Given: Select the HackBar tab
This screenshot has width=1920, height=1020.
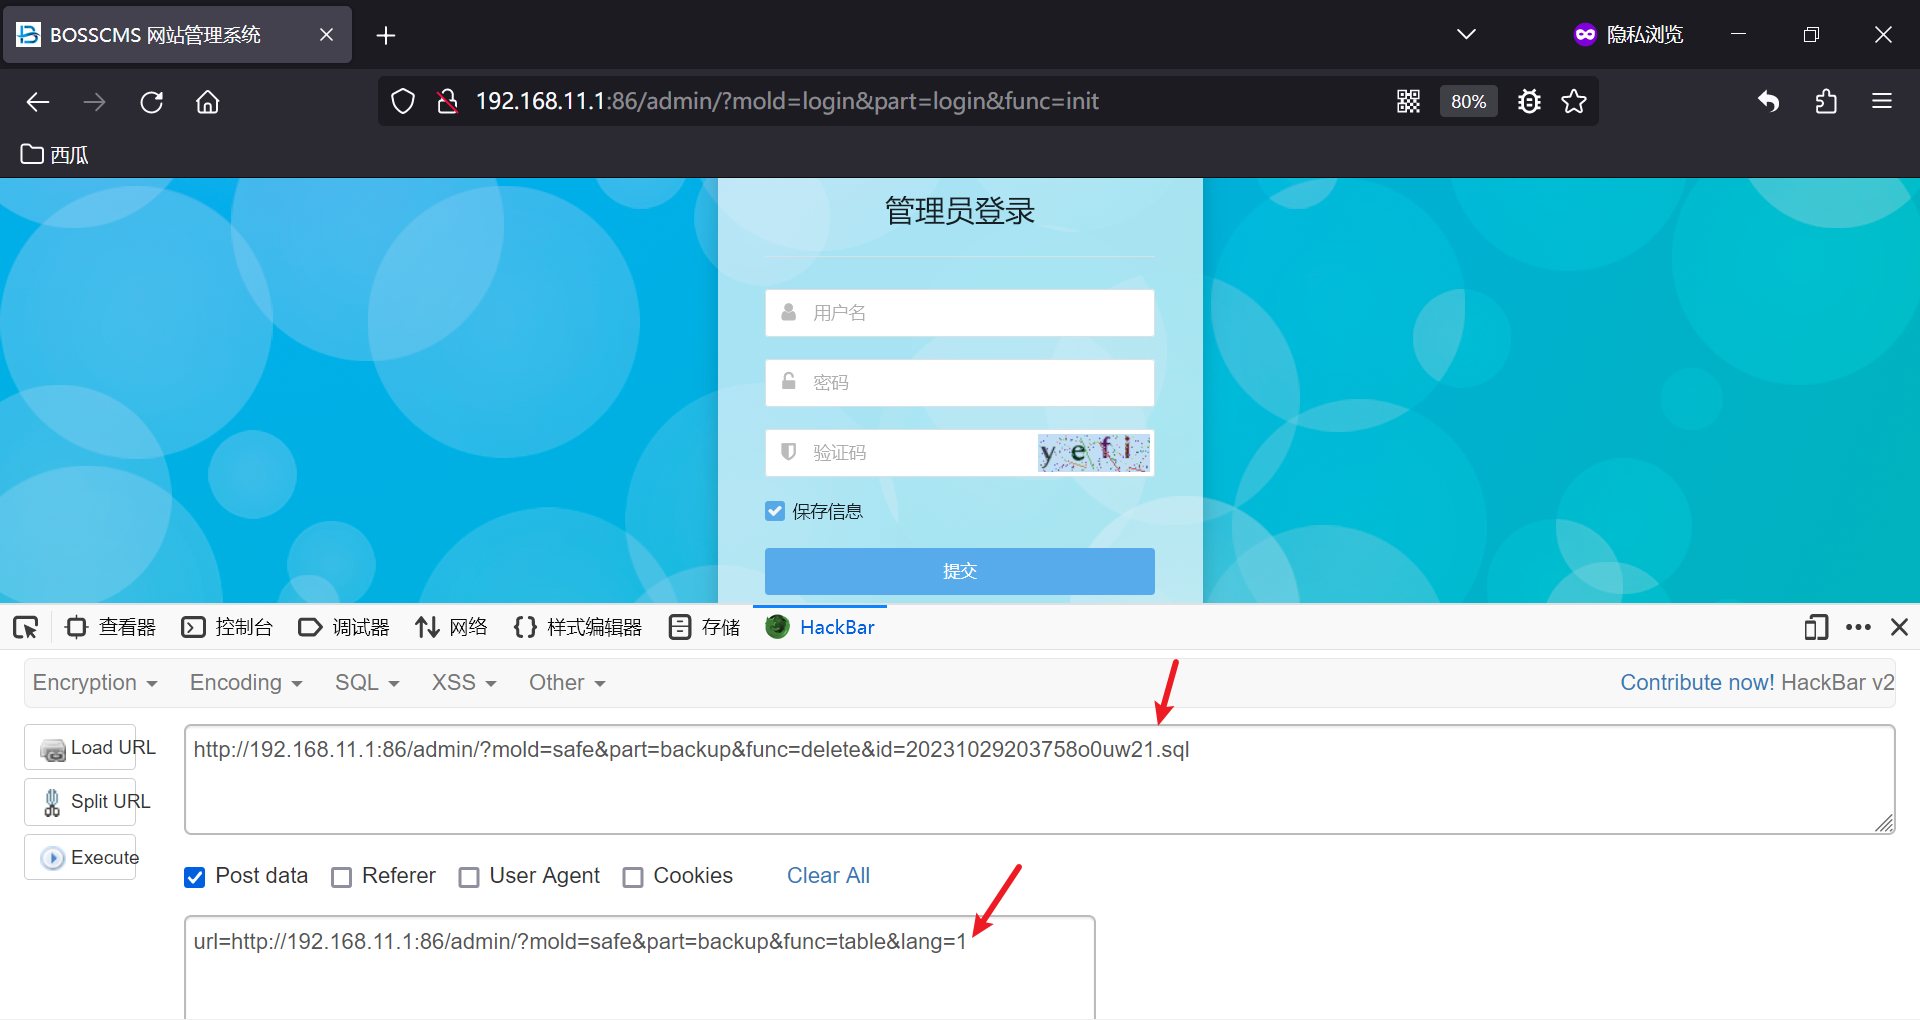Looking at the screenshot, I should tap(820, 627).
